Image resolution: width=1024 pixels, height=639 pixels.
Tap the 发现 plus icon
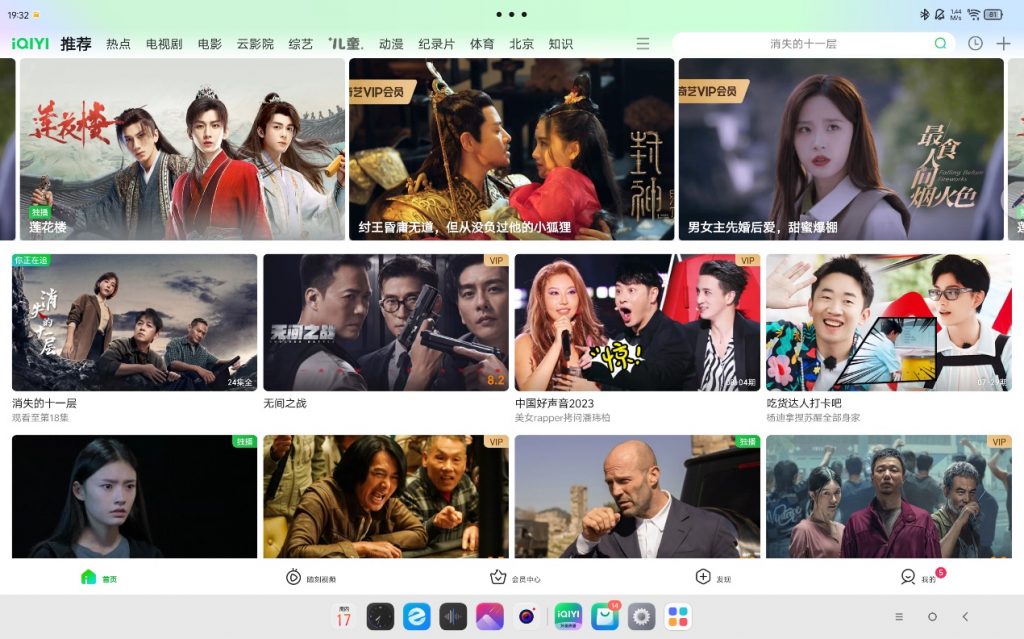coord(702,576)
